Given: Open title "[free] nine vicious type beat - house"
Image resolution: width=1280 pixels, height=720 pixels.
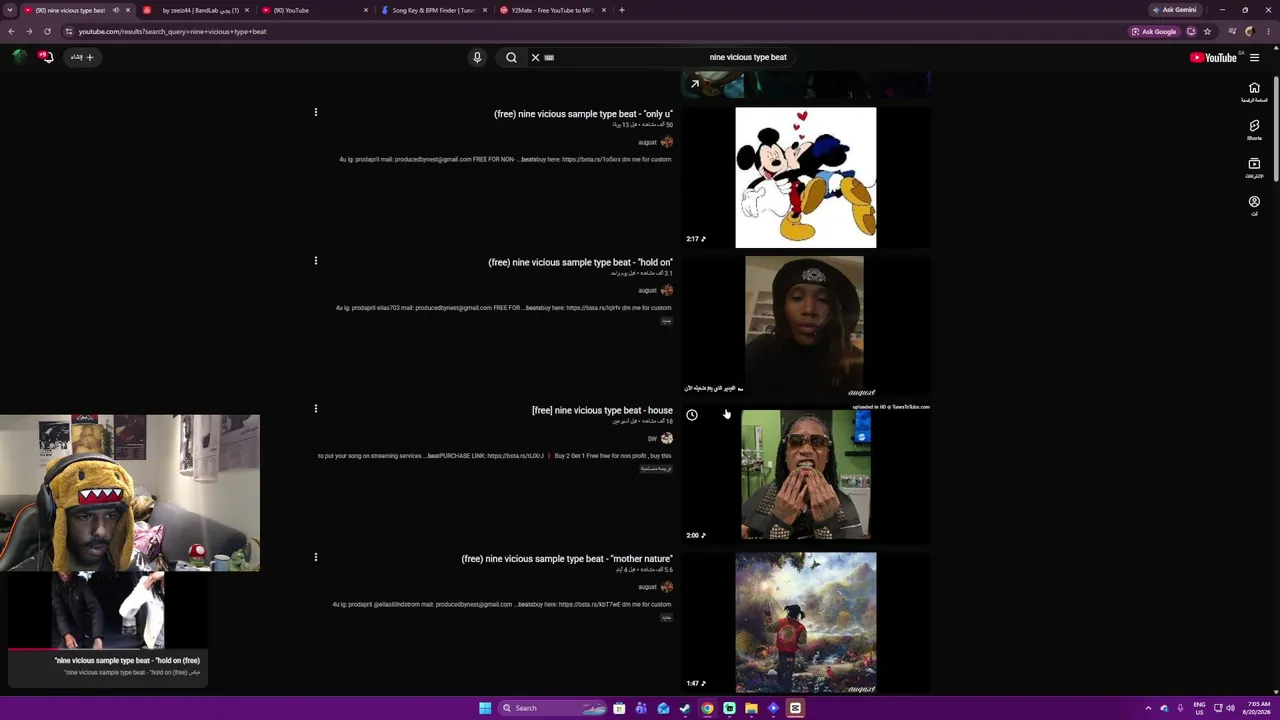Looking at the screenshot, I should click(602, 410).
